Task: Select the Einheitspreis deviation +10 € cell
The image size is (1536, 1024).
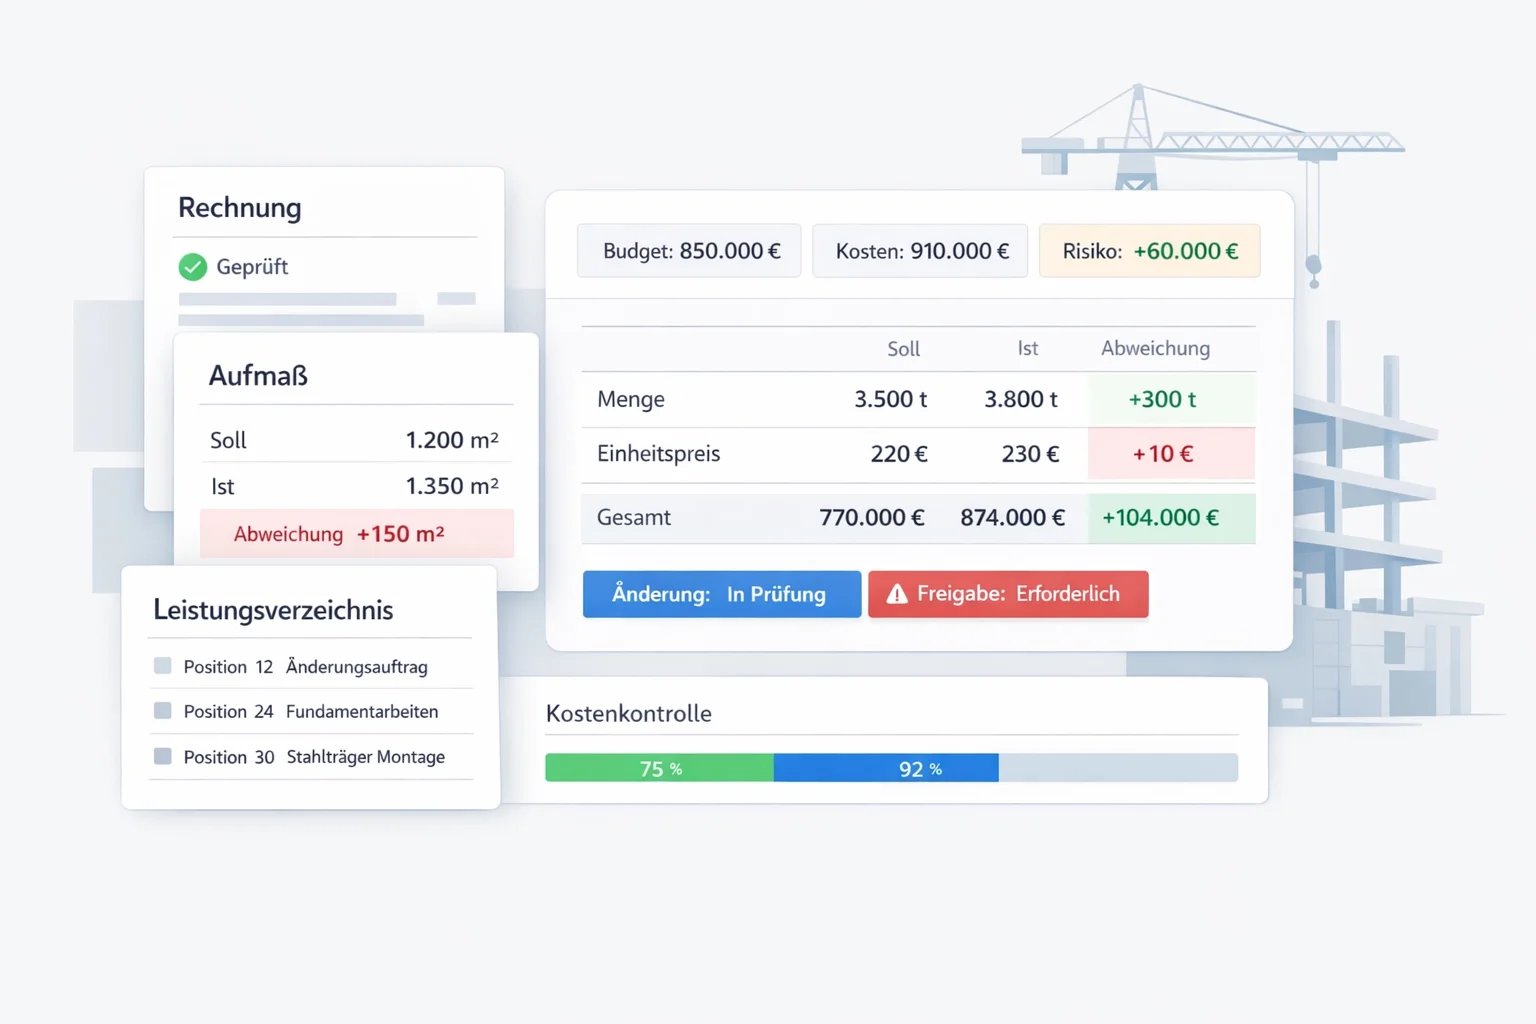Action: 1171,454
